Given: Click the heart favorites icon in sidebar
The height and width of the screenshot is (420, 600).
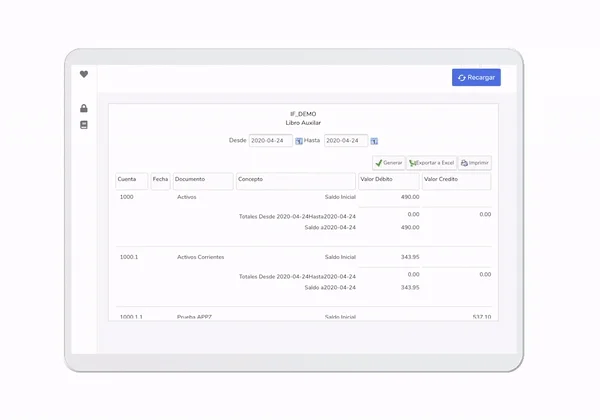Looking at the screenshot, I should pyautogui.click(x=84, y=74).
